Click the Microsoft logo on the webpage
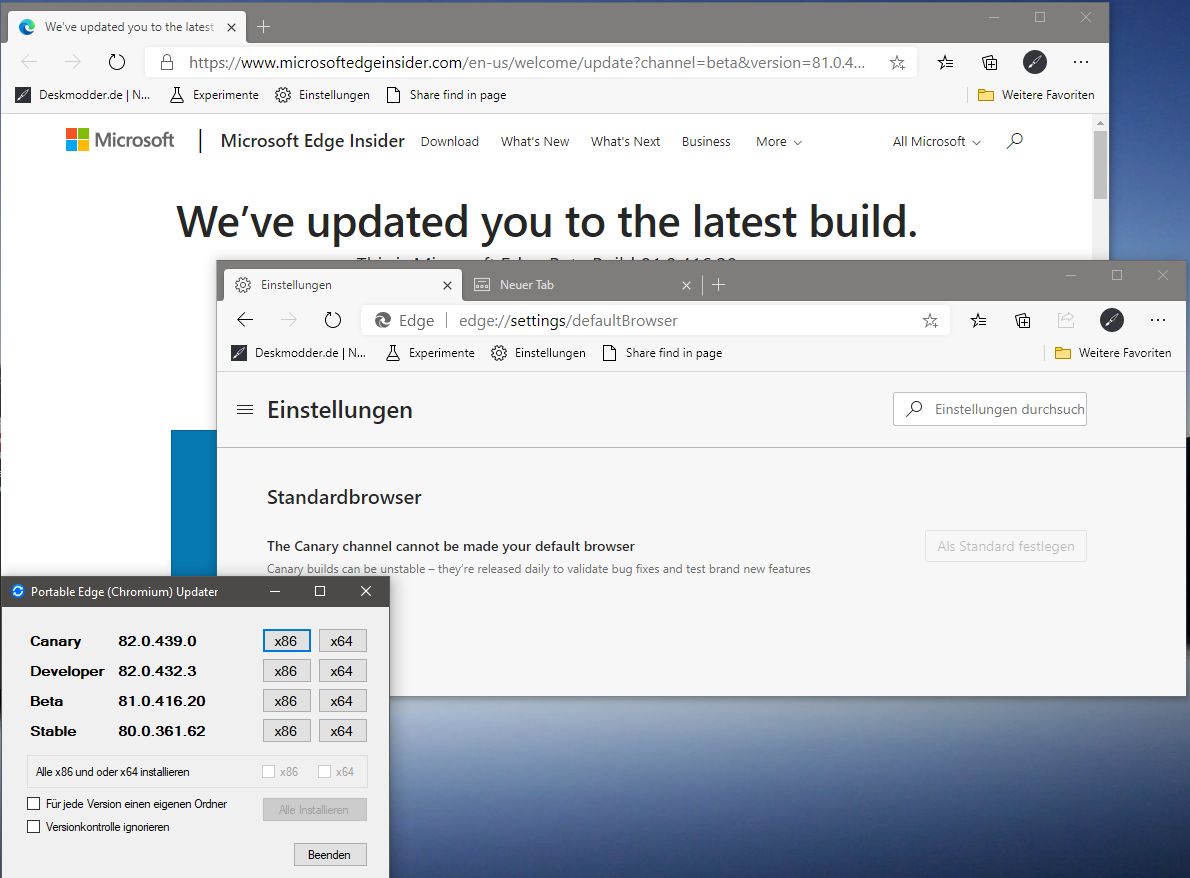 click(x=120, y=140)
